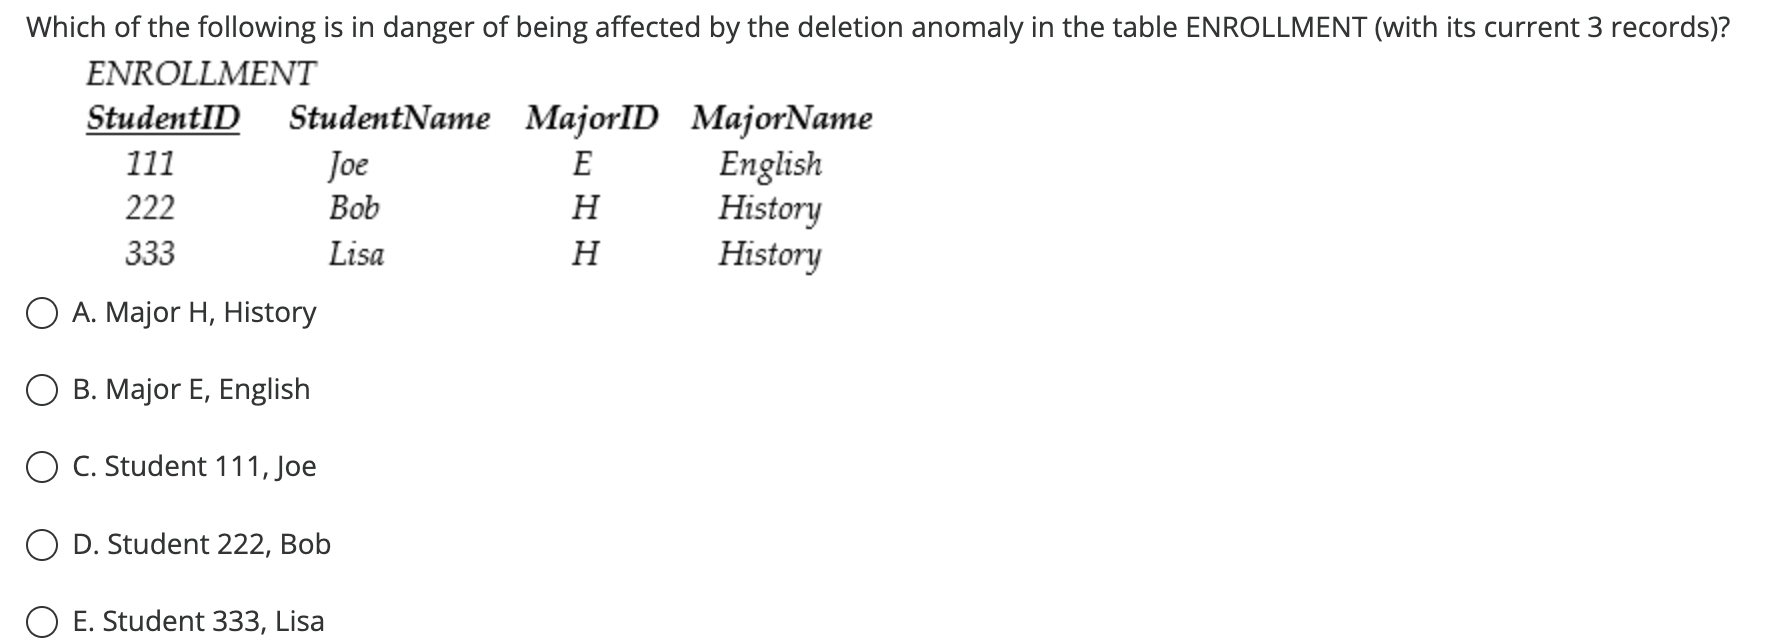Click the option text 'Student 111, Joe'
Image resolution: width=1782 pixels, height=644 pixels.
pyautogui.click(x=195, y=466)
